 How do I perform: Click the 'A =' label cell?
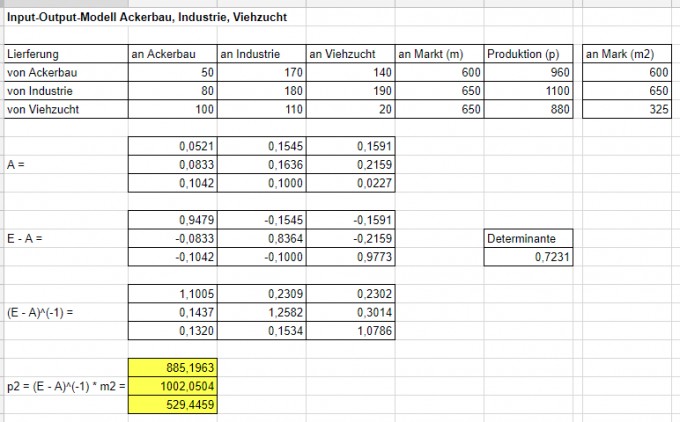pyautogui.click(x=66, y=164)
